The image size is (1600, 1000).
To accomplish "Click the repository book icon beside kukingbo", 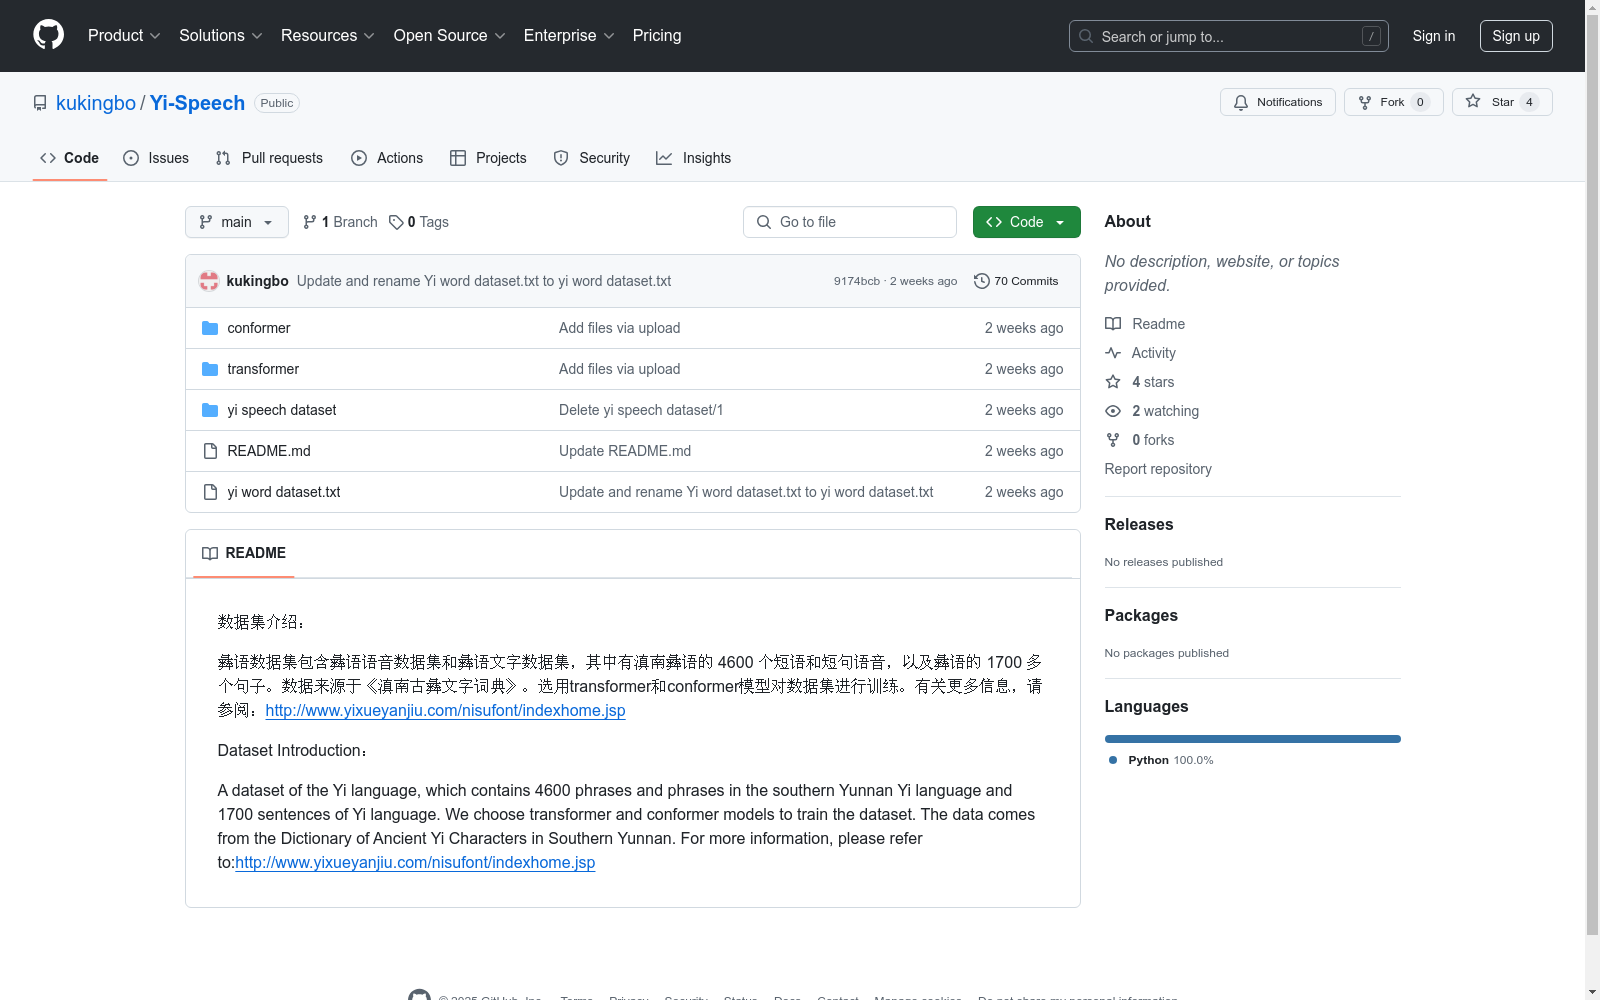I will (x=40, y=103).
